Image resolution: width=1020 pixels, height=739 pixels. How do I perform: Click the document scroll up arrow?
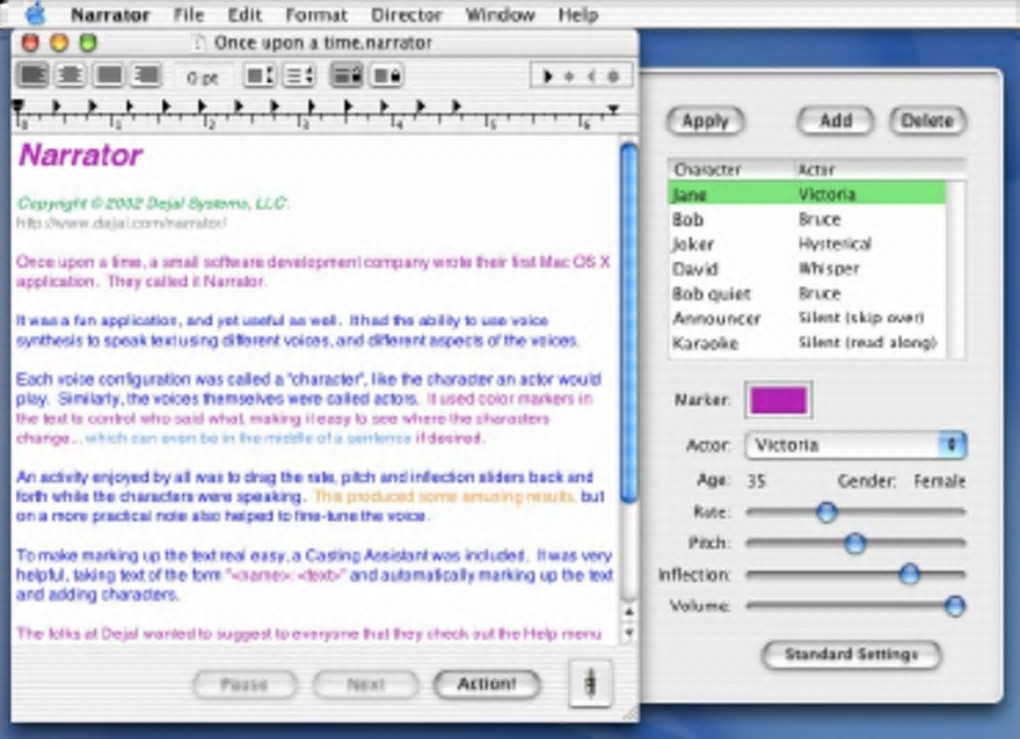coord(628,611)
